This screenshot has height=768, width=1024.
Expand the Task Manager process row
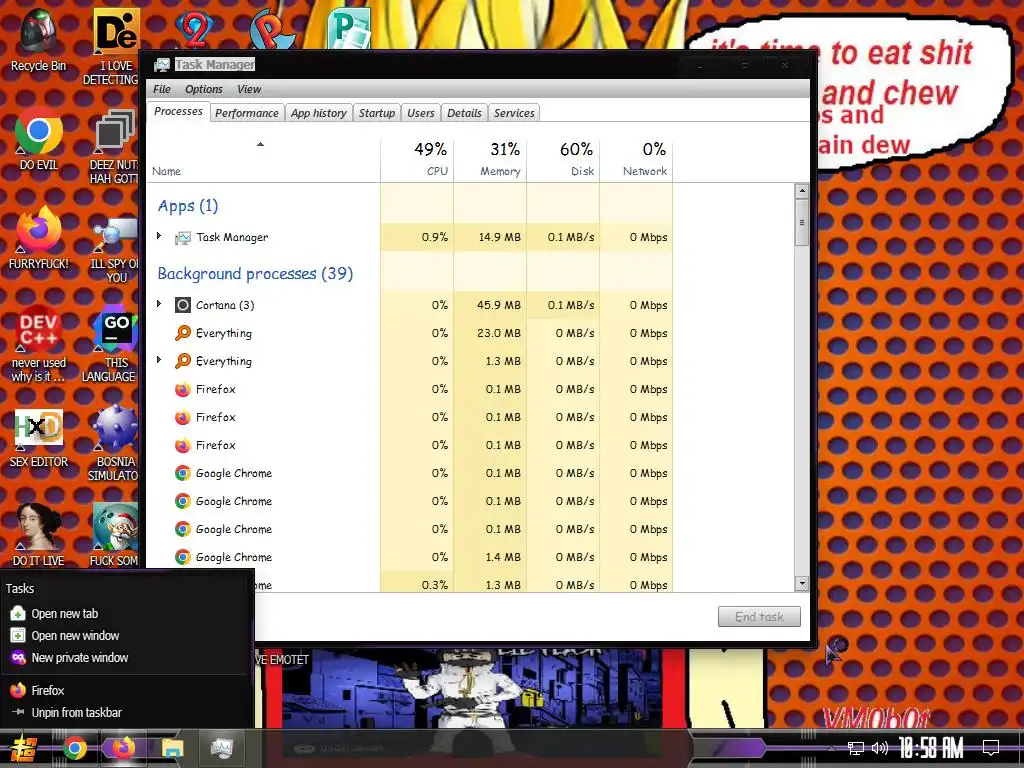pos(159,236)
